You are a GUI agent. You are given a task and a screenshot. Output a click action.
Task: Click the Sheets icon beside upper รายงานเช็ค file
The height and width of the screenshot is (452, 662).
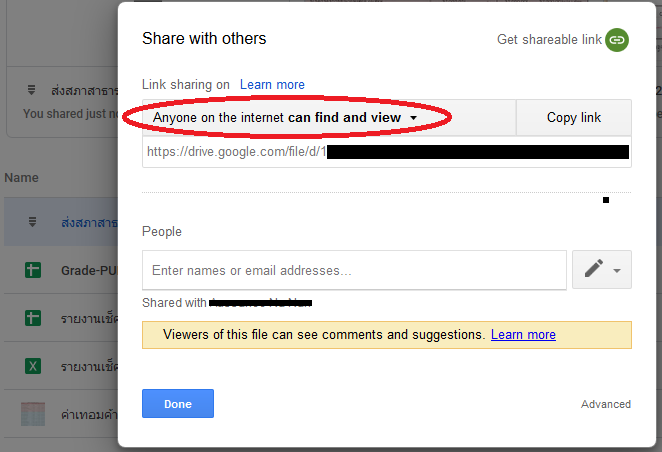[x=32, y=318]
